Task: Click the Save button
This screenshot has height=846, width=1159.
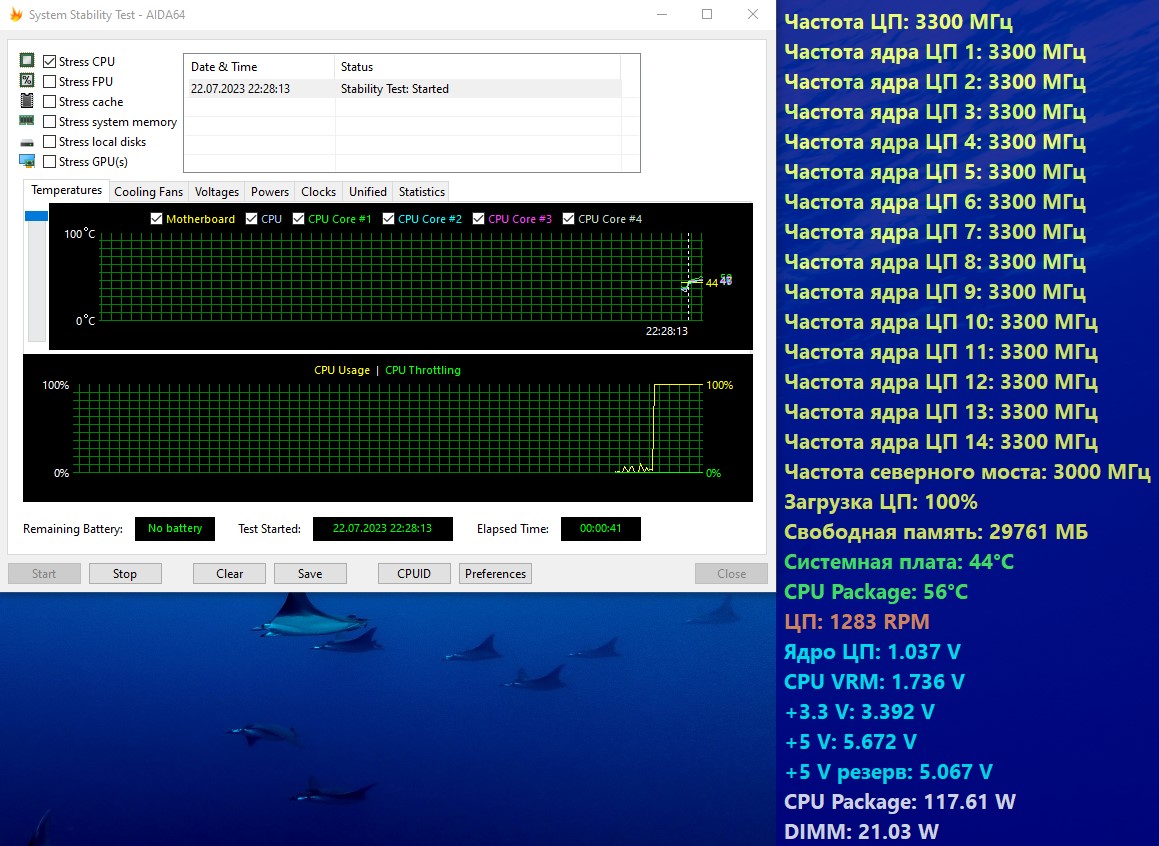Action: point(310,573)
